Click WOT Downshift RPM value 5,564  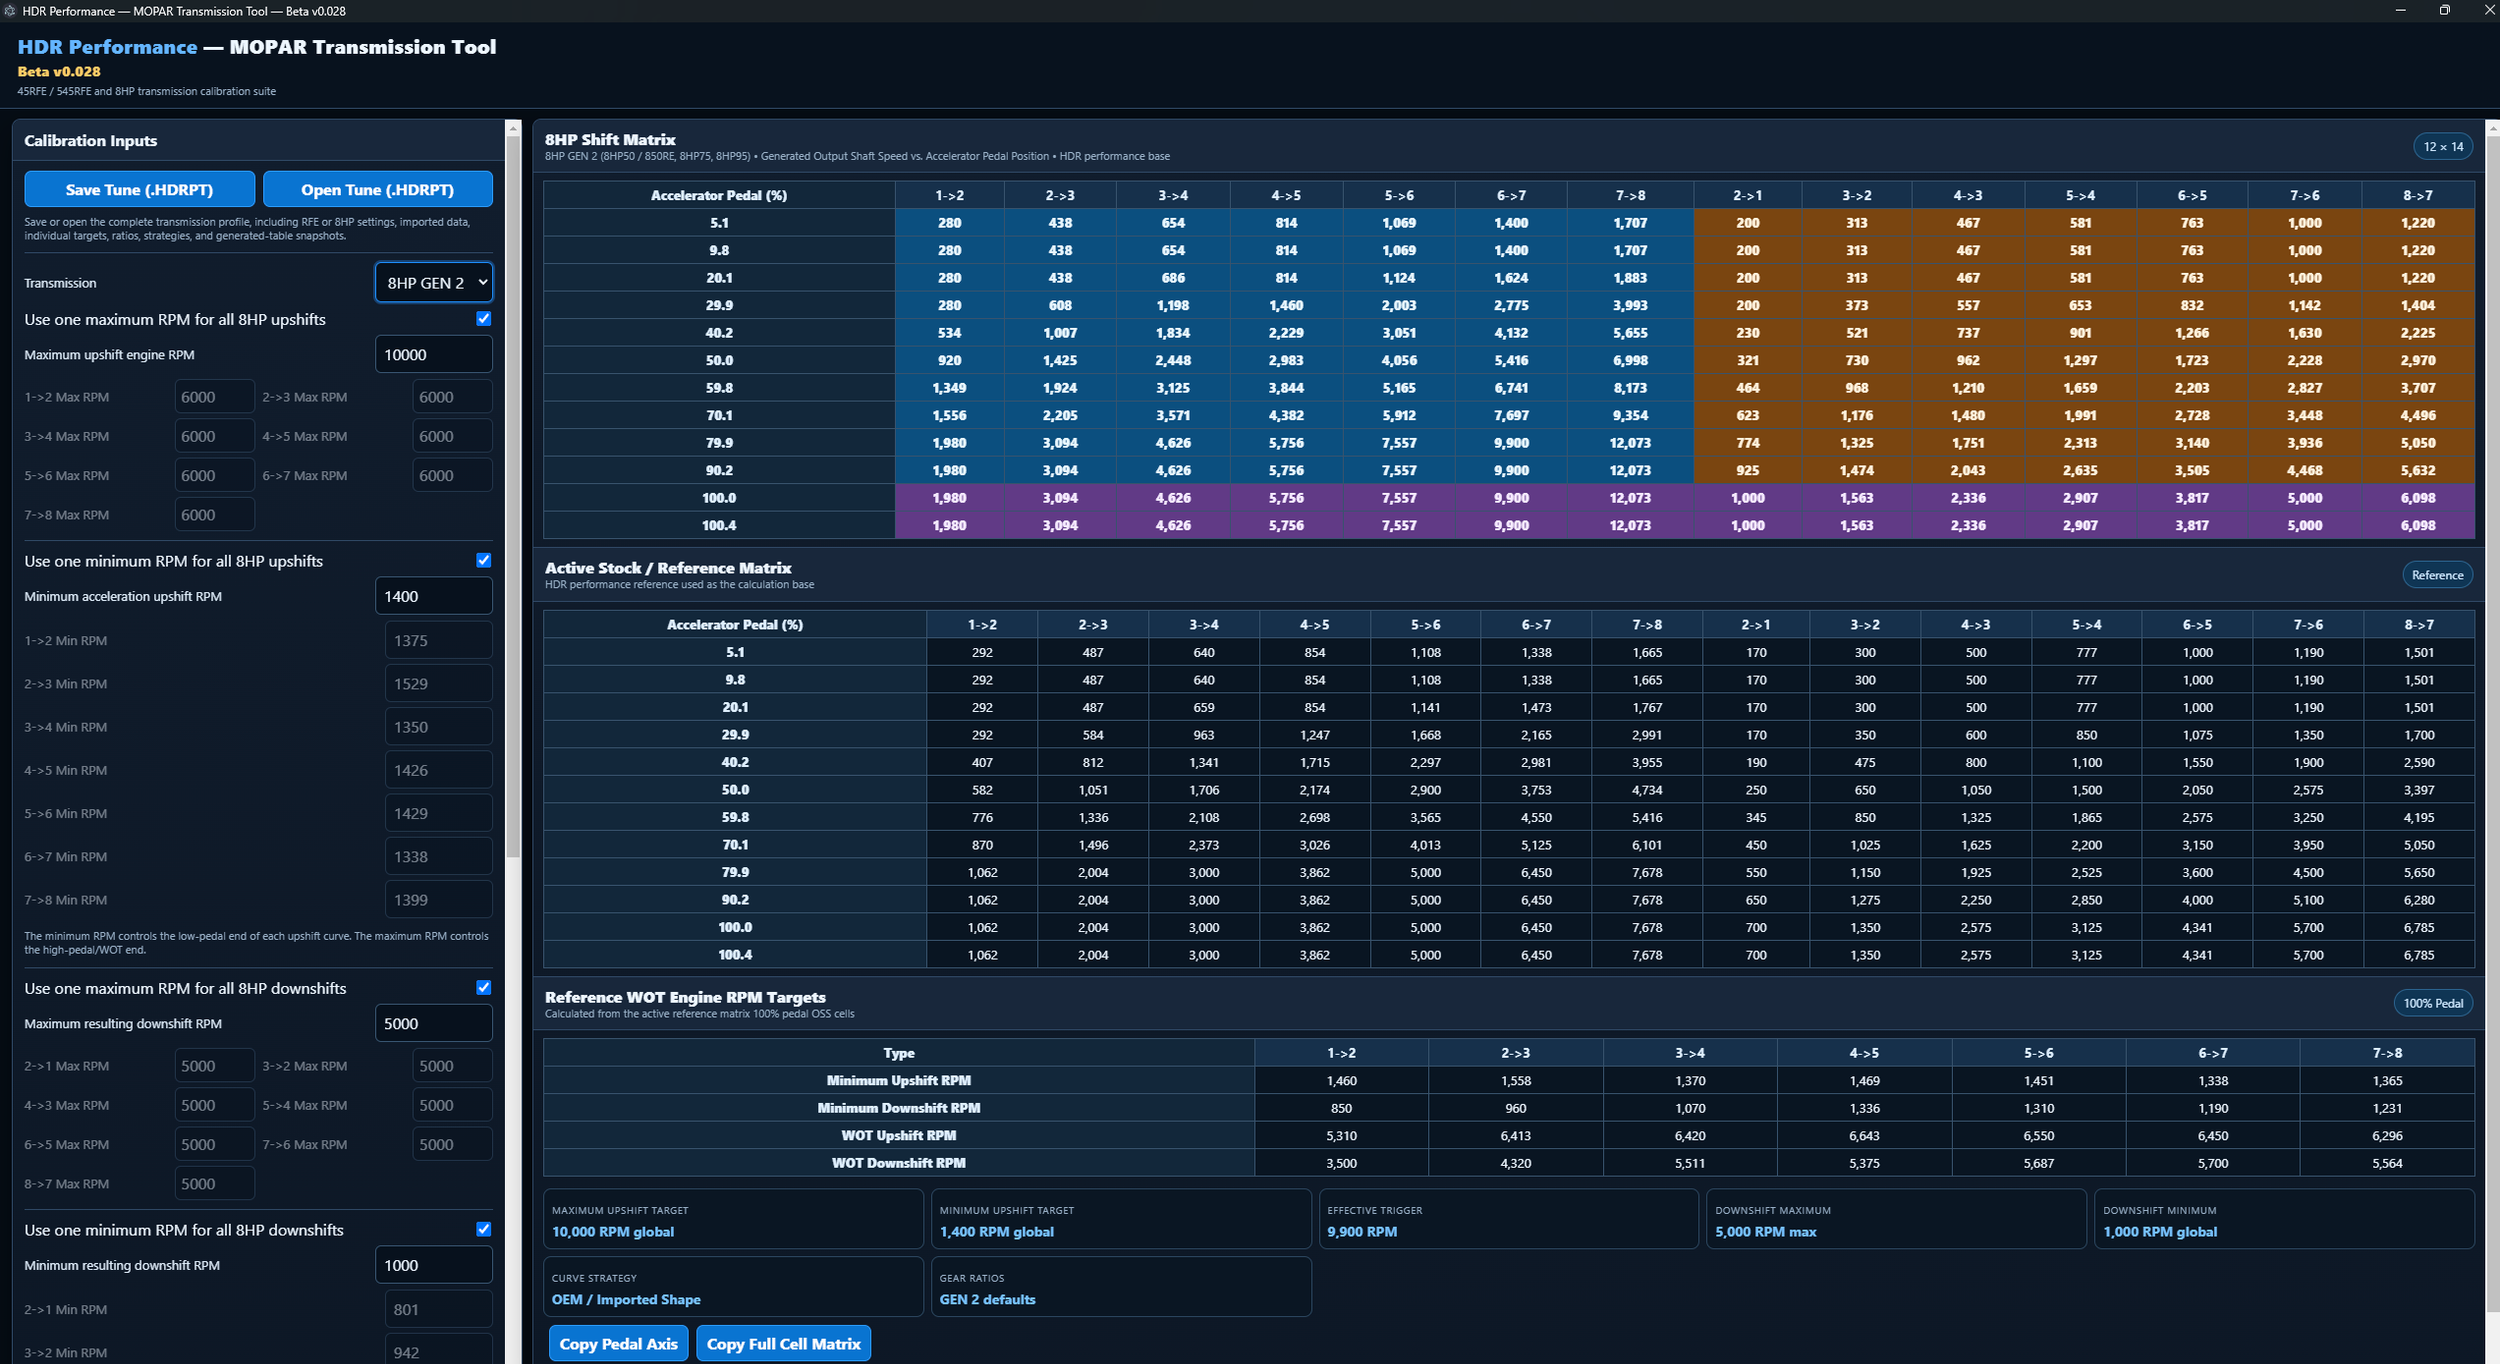tap(2386, 1163)
